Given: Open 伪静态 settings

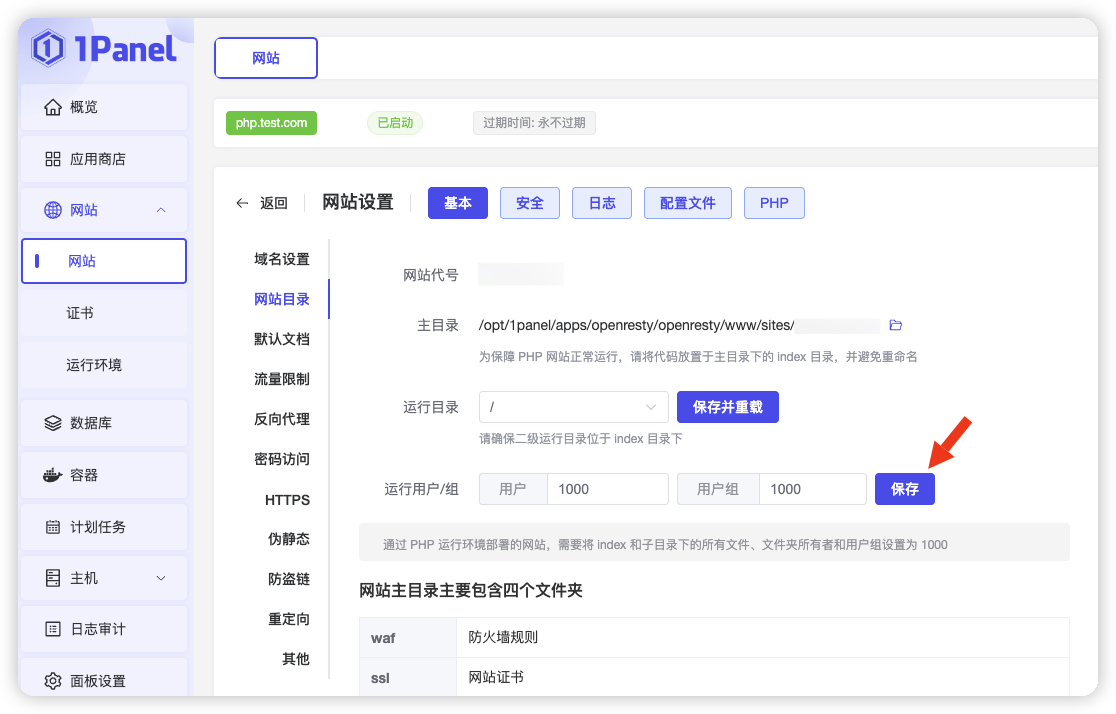Looking at the screenshot, I should (289, 539).
